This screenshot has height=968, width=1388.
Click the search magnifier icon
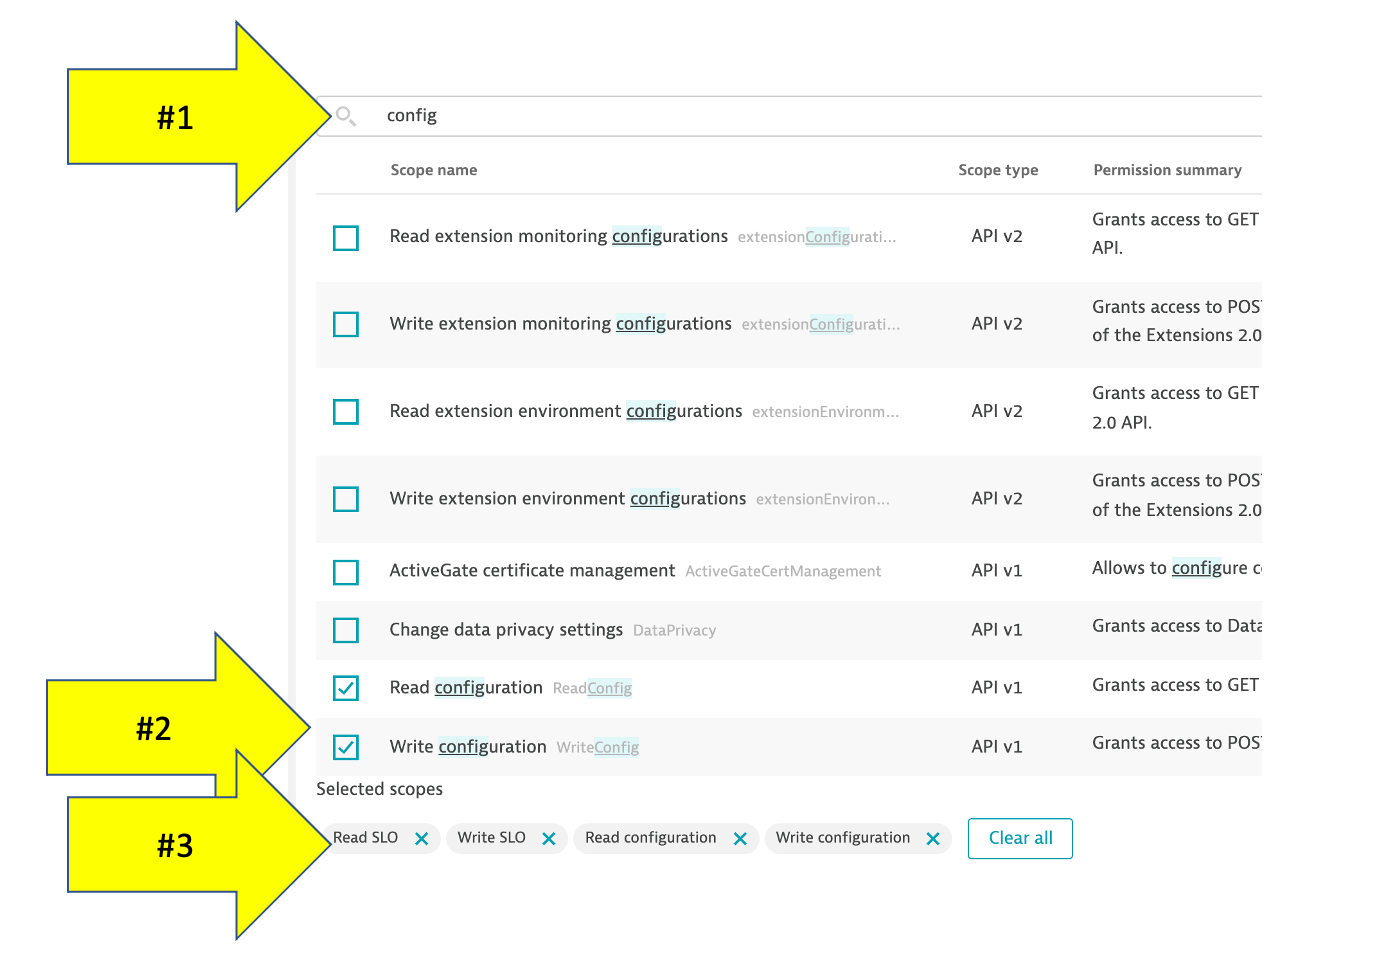(345, 116)
